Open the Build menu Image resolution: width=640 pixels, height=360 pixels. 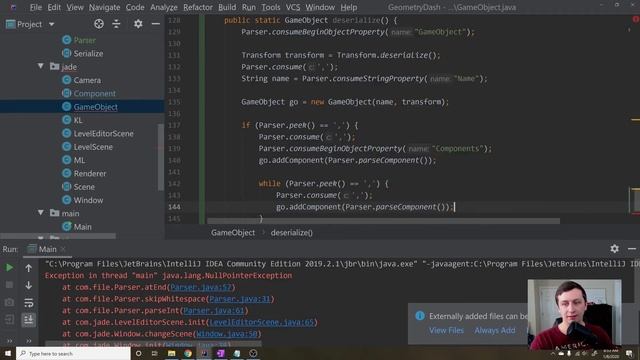[x=227, y=7]
